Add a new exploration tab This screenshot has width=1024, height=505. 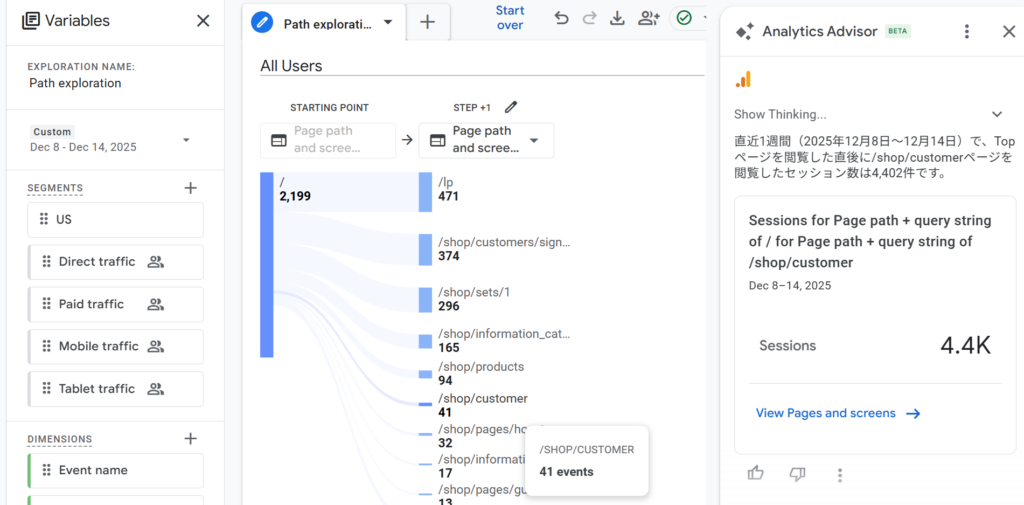pyautogui.click(x=427, y=22)
